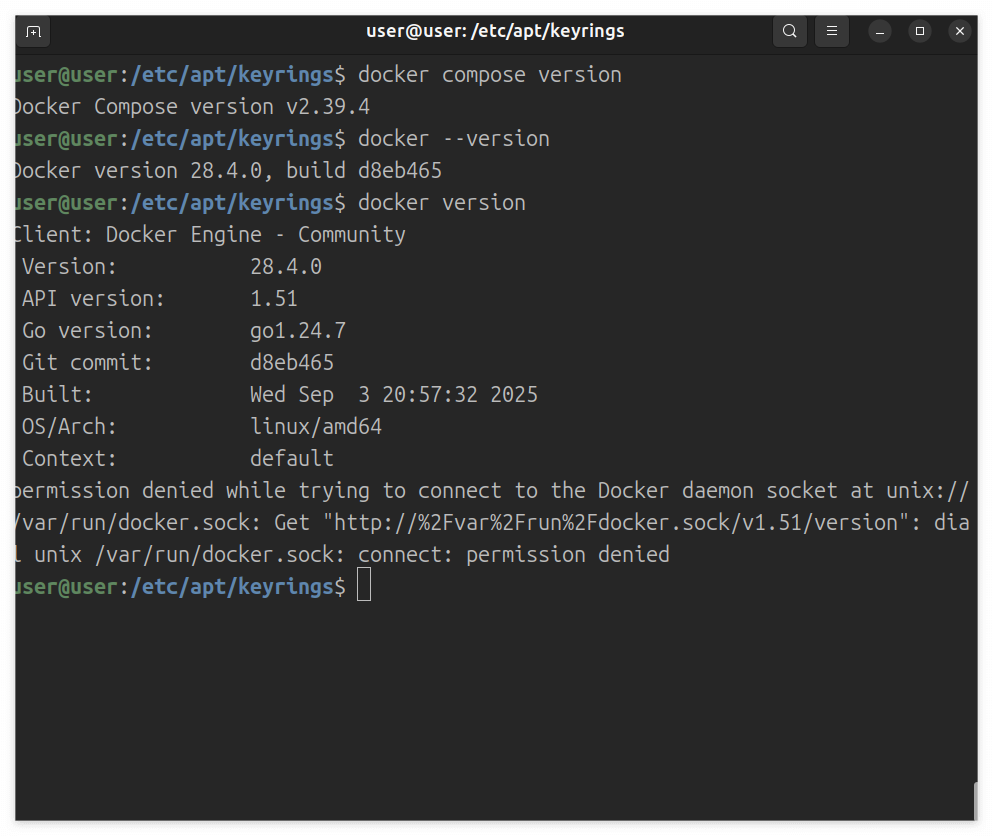
Task: Minimize the terminal window
Action: pos(880,31)
